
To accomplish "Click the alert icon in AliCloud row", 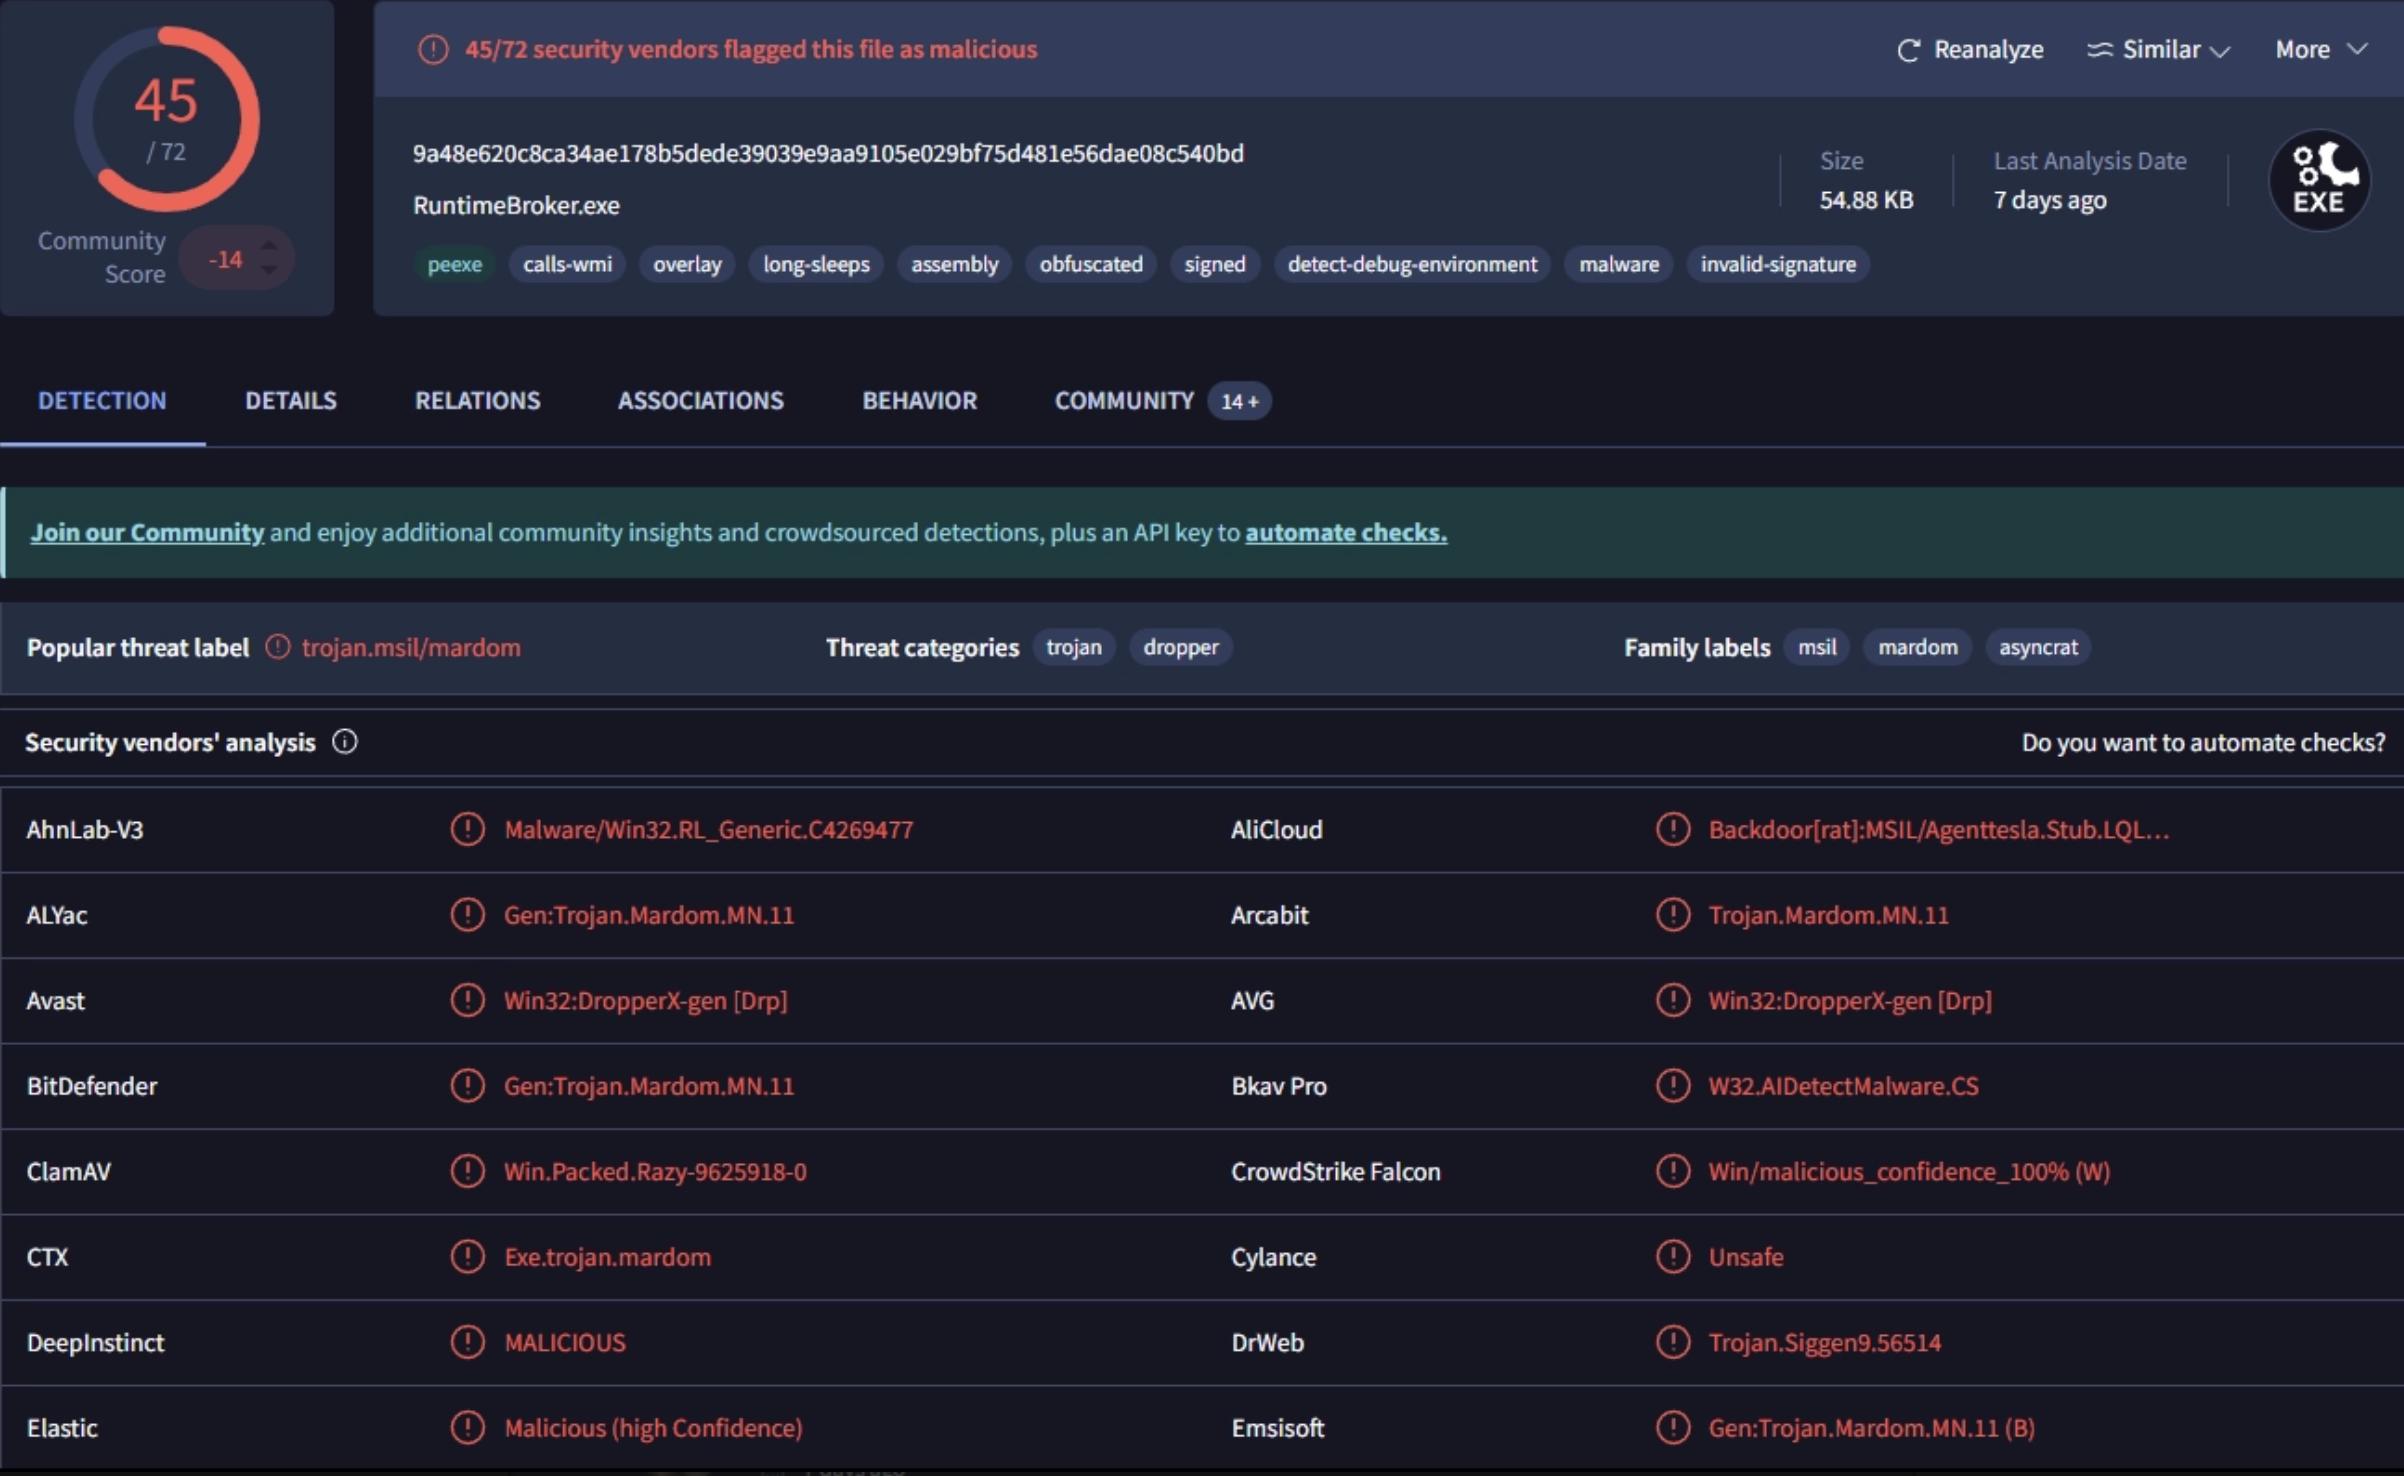I will pyautogui.click(x=1673, y=829).
